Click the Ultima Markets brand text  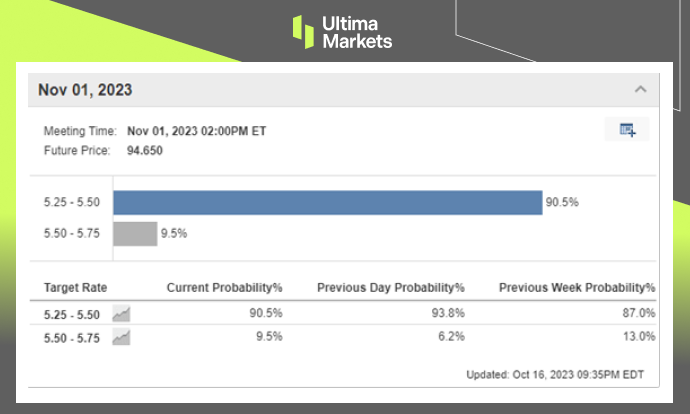[357, 32]
